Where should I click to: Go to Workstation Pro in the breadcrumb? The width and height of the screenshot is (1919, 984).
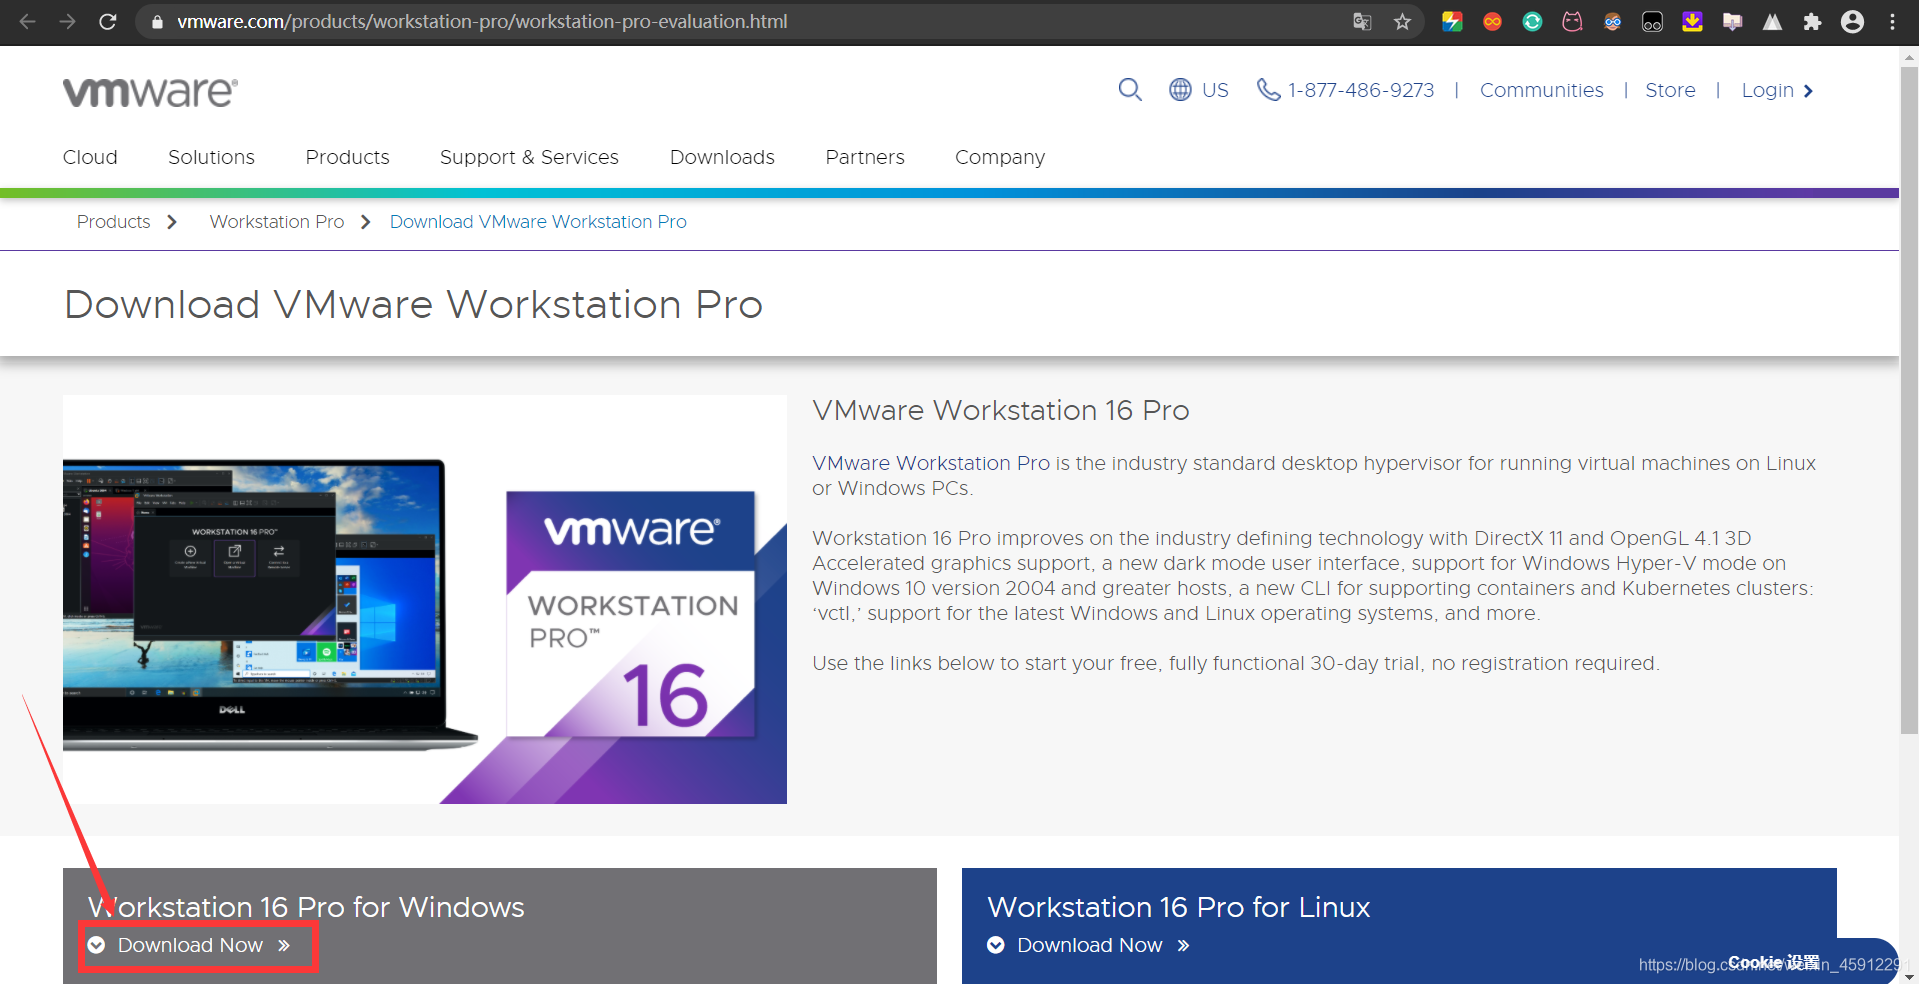coord(277,222)
